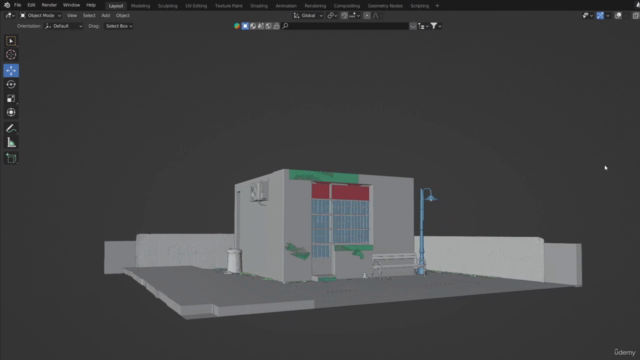Image resolution: width=640 pixels, height=360 pixels.
Task: Click the small button right of search field
Action: point(413,26)
